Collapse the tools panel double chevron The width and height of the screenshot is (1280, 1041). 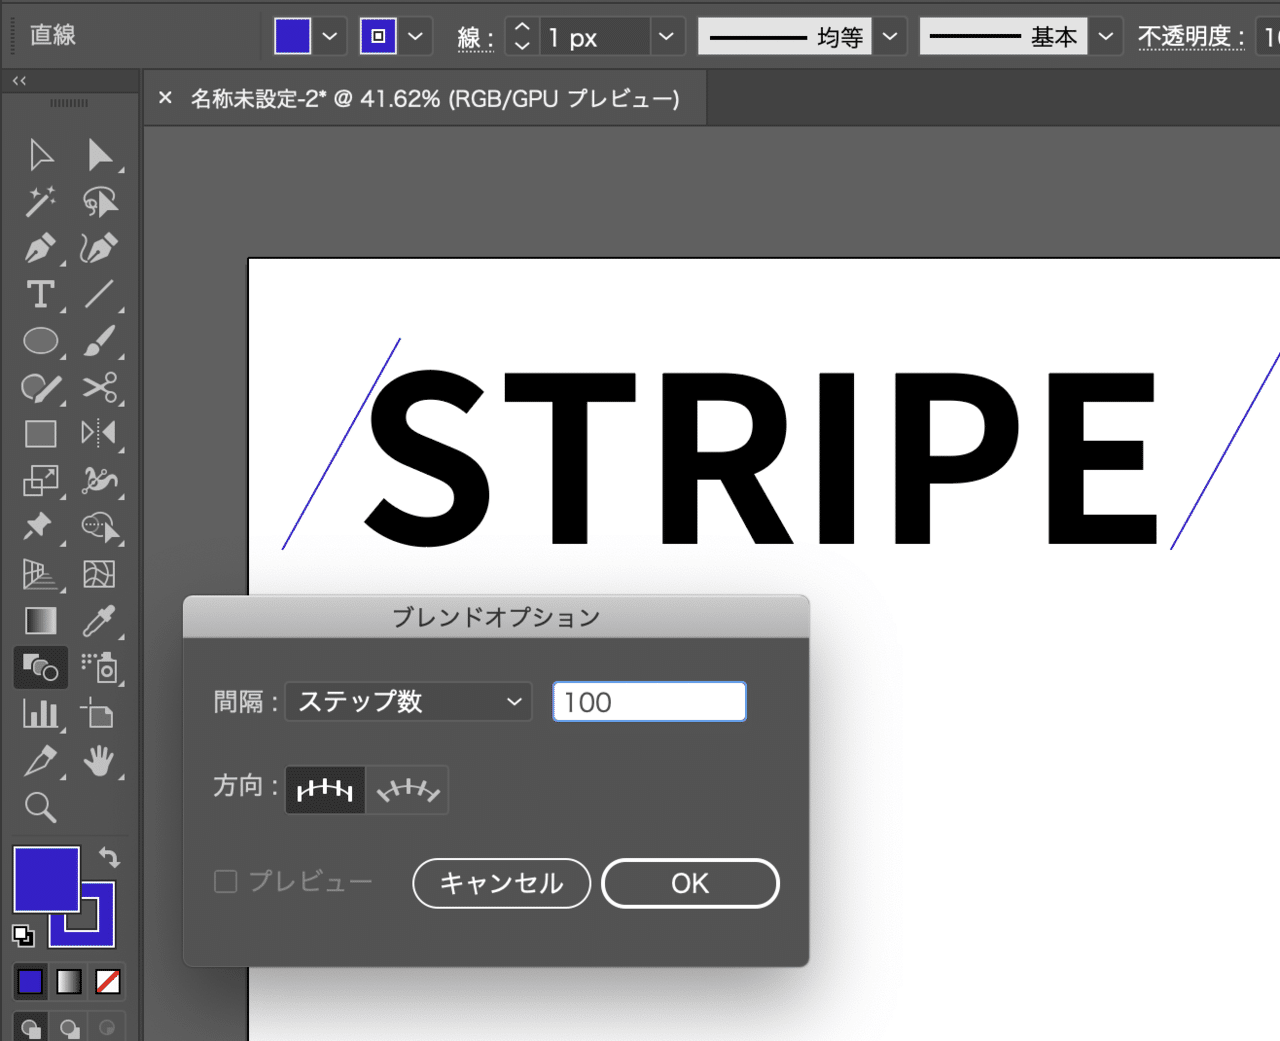pos(19,80)
